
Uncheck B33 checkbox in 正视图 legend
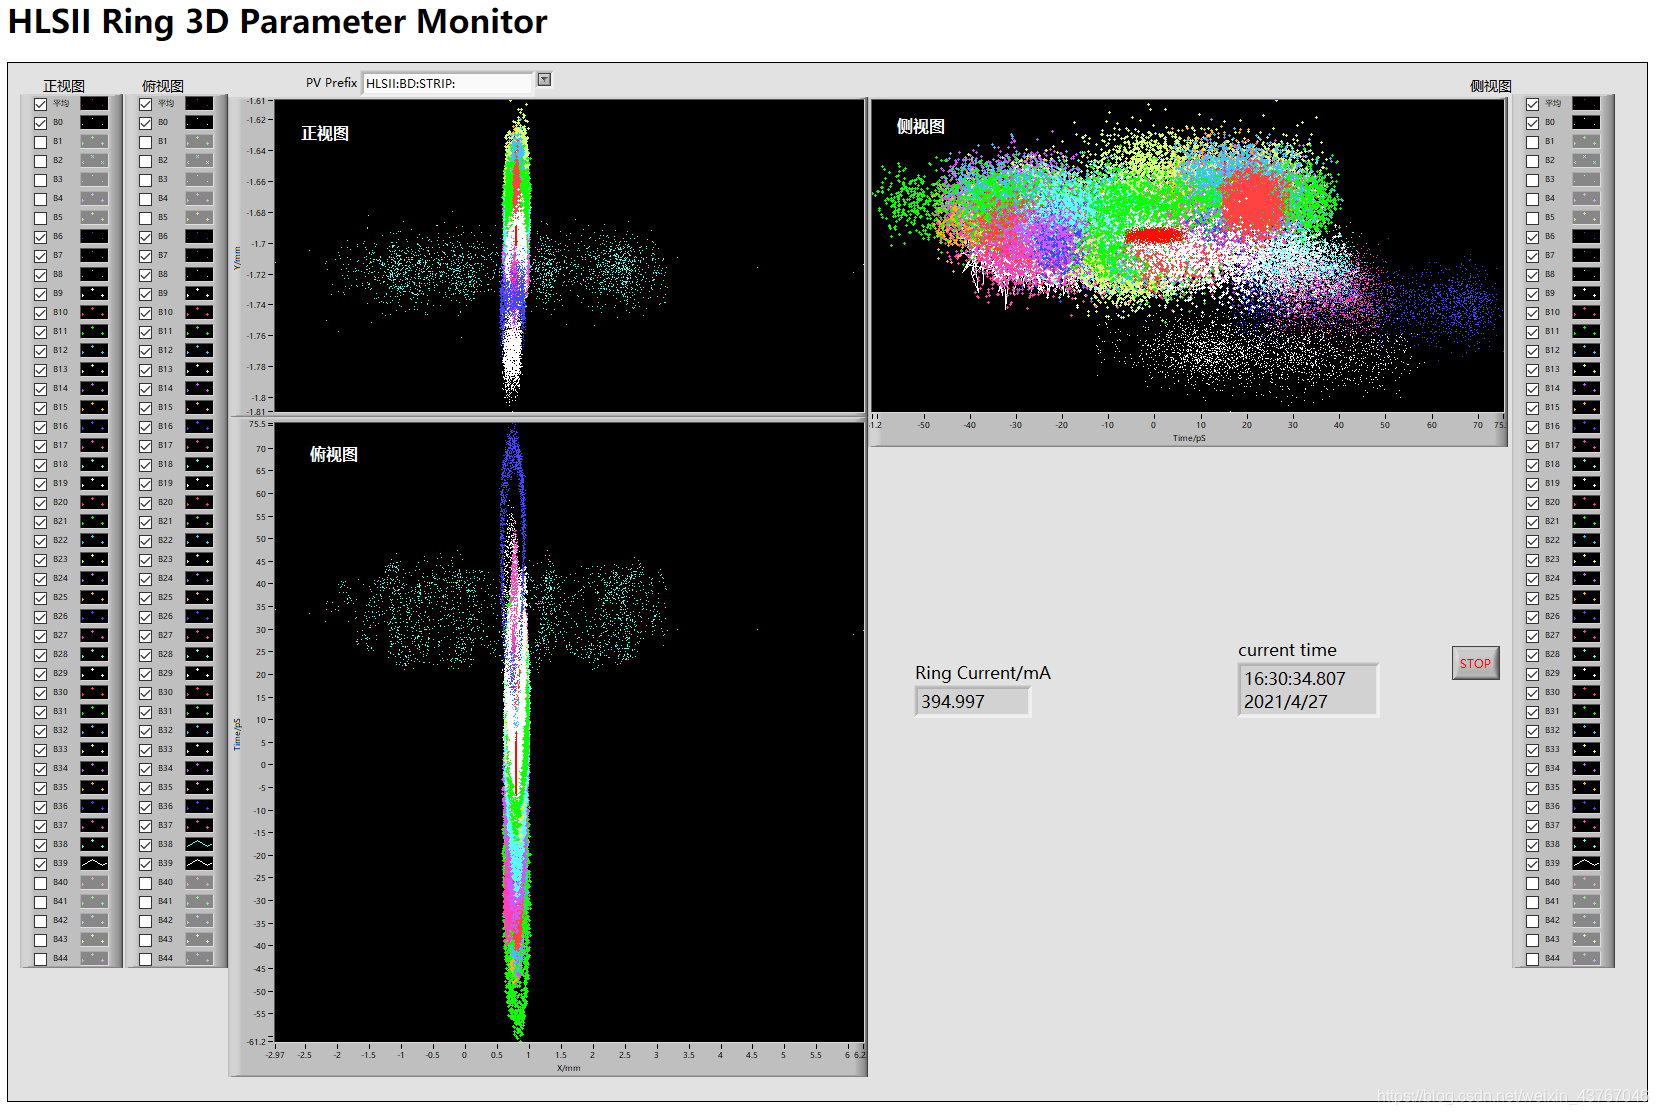41,750
